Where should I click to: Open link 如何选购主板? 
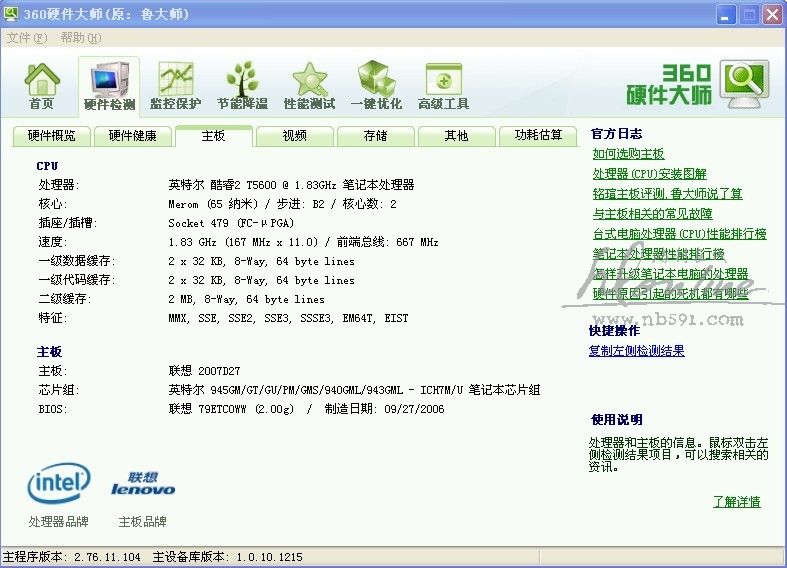[x=628, y=154]
